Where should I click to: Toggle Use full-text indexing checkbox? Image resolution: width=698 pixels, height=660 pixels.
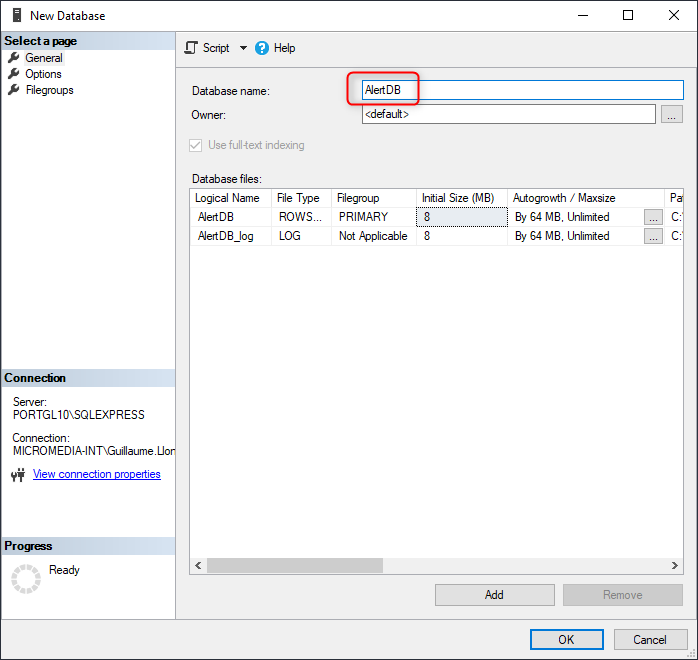pos(196,145)
